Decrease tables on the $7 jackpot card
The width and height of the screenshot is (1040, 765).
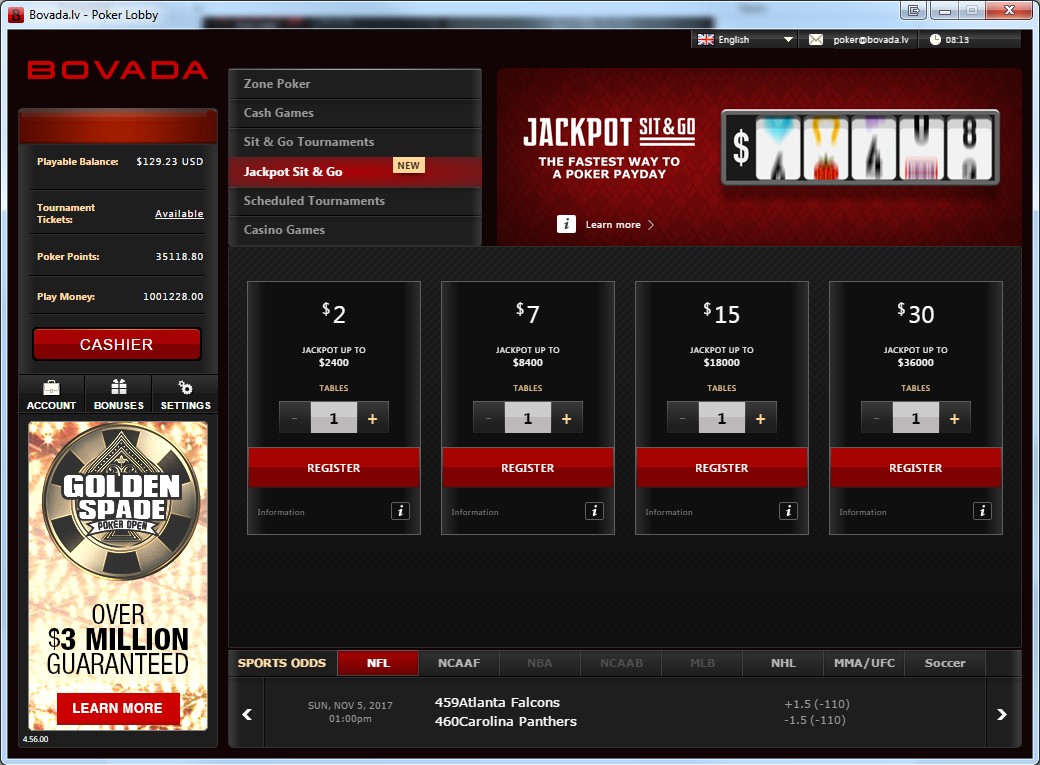pos(489,419)
